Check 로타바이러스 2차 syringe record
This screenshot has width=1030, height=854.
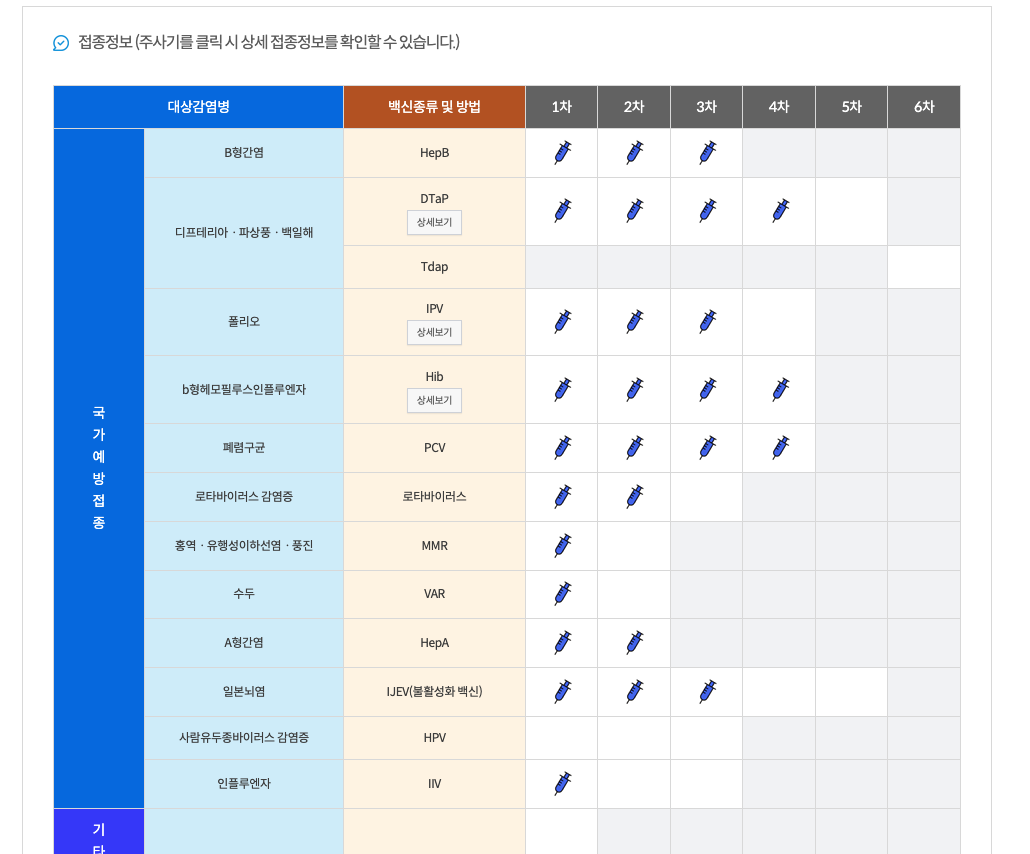click(635, 497)
